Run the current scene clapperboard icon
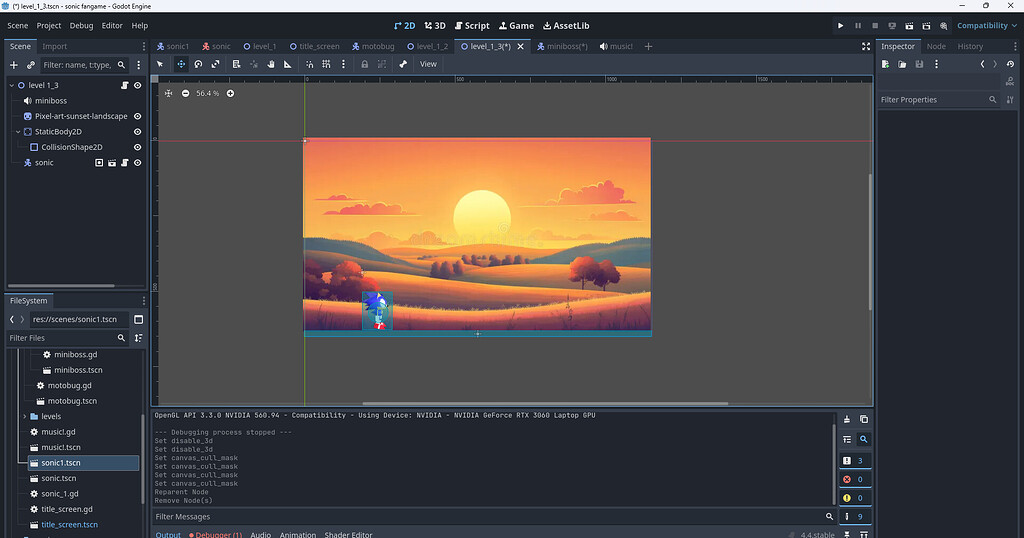 click(x=909, y=25)
